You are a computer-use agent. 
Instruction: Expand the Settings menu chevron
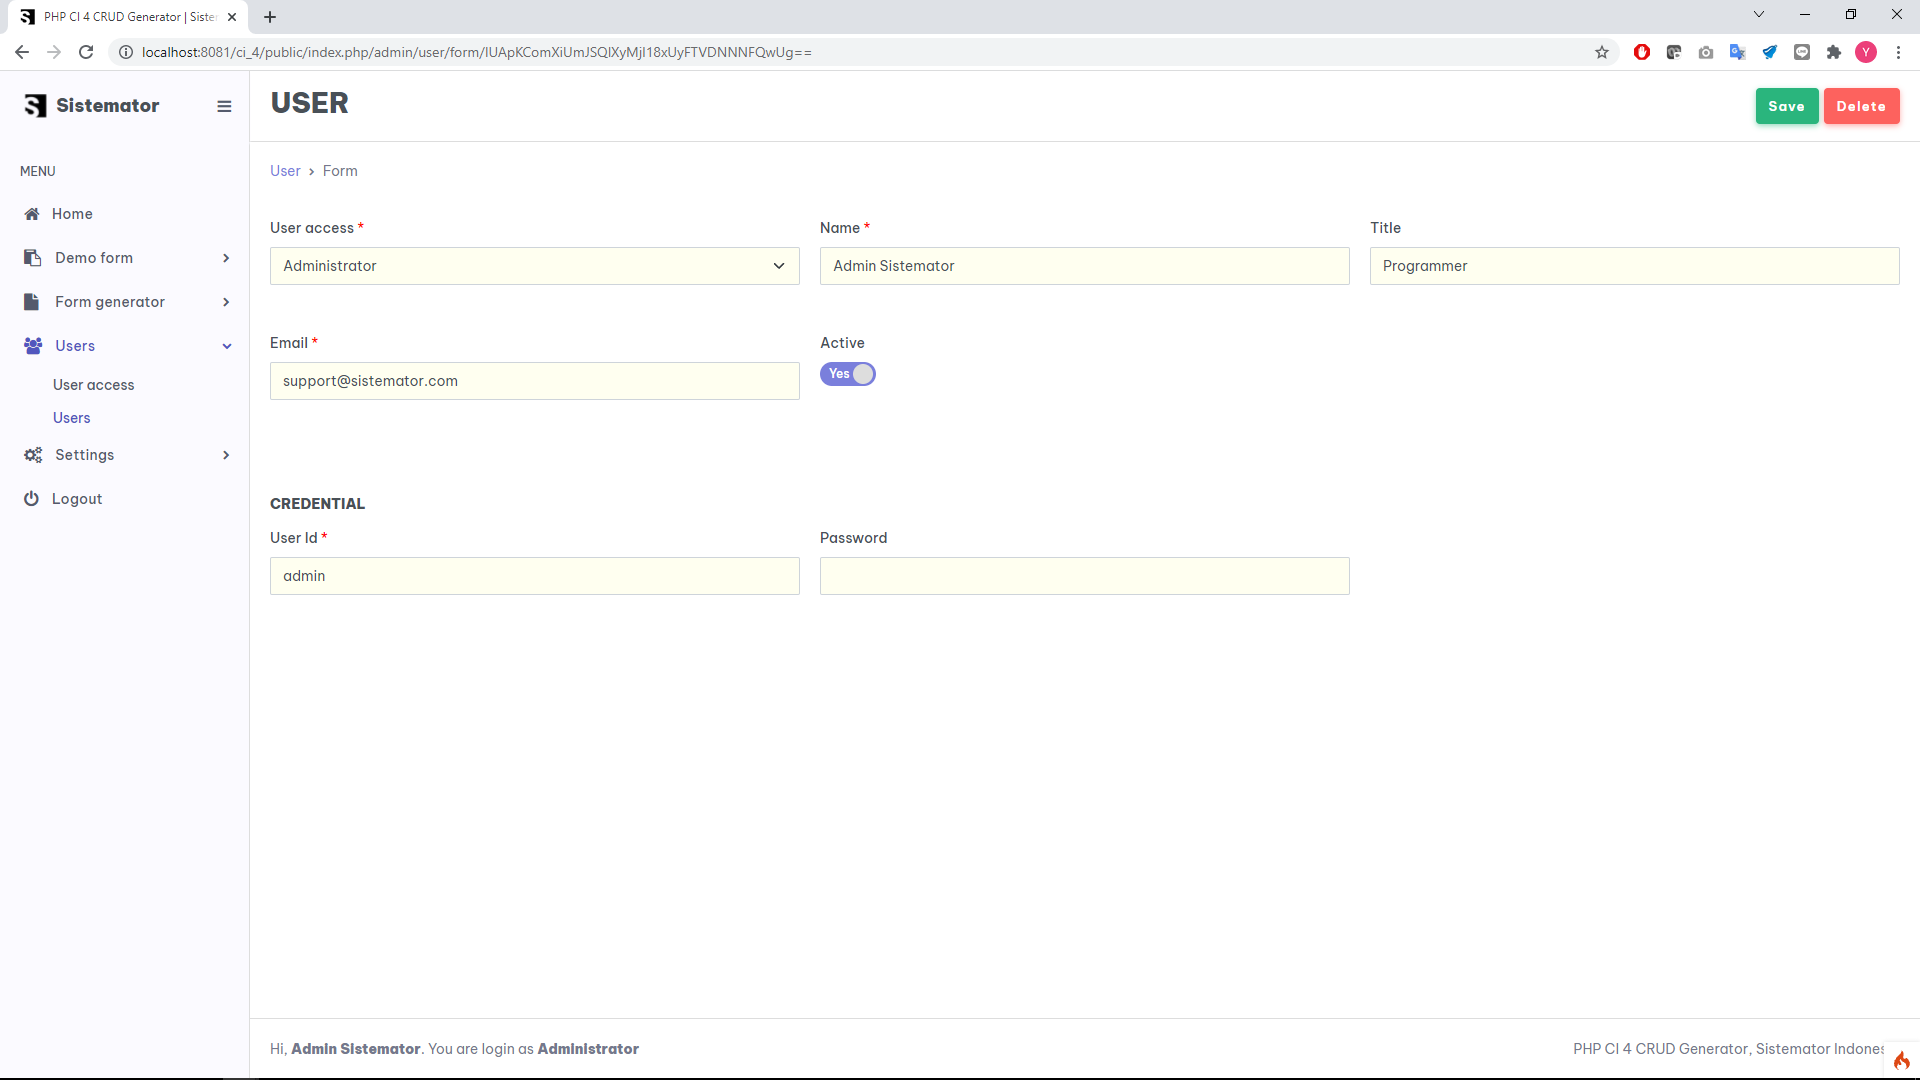226,455
